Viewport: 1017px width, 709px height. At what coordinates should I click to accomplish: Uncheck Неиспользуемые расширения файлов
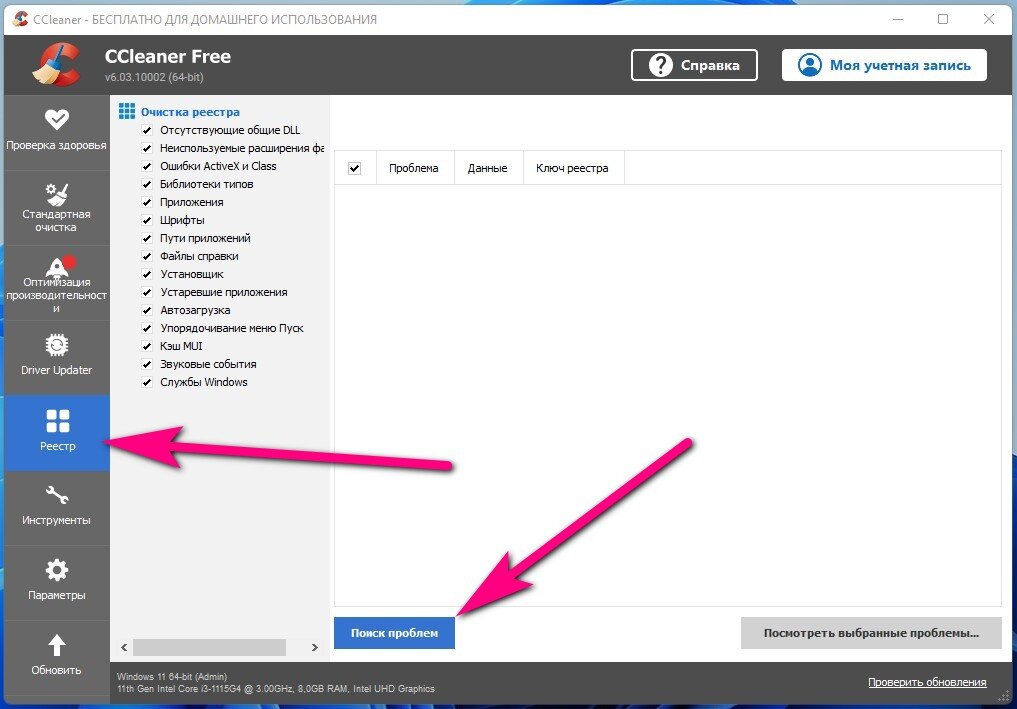pos(147,148)
